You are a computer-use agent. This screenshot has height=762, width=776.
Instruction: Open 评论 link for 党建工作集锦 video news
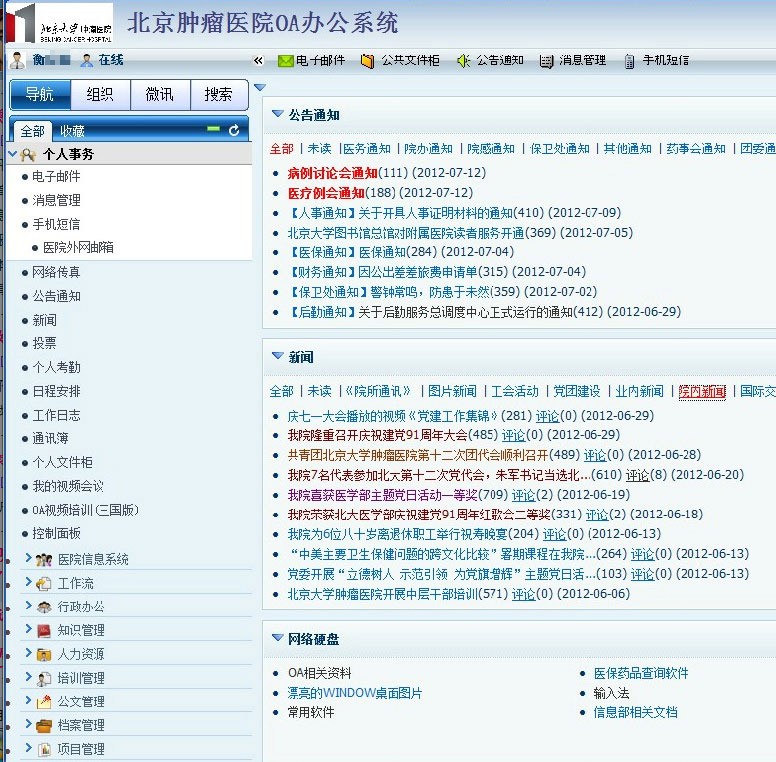point(547,416)
